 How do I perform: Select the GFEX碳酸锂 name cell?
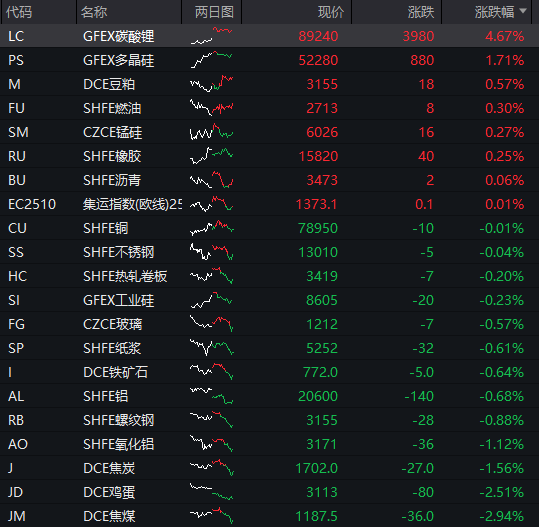[119, 36]
